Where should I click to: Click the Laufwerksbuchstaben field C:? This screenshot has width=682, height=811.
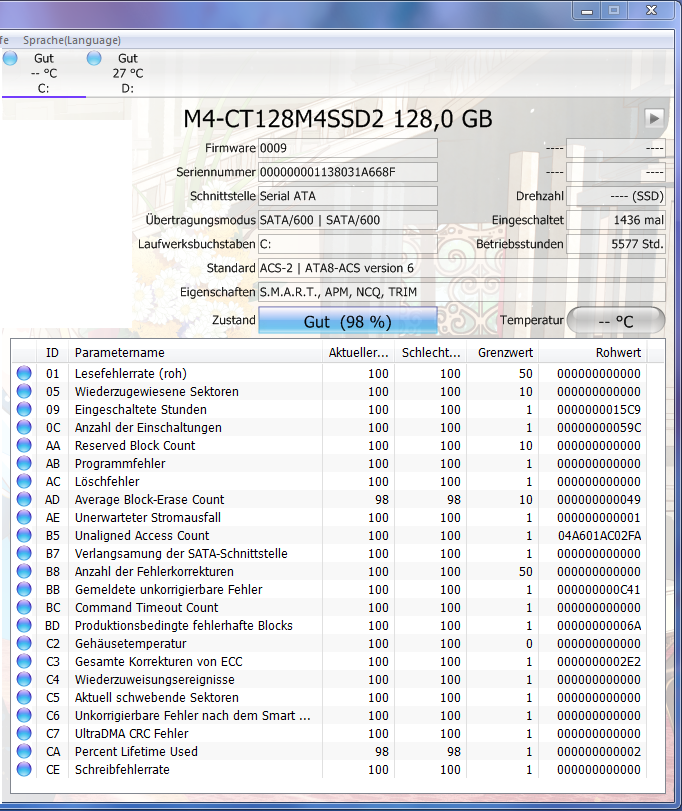(x=347, y=244)
